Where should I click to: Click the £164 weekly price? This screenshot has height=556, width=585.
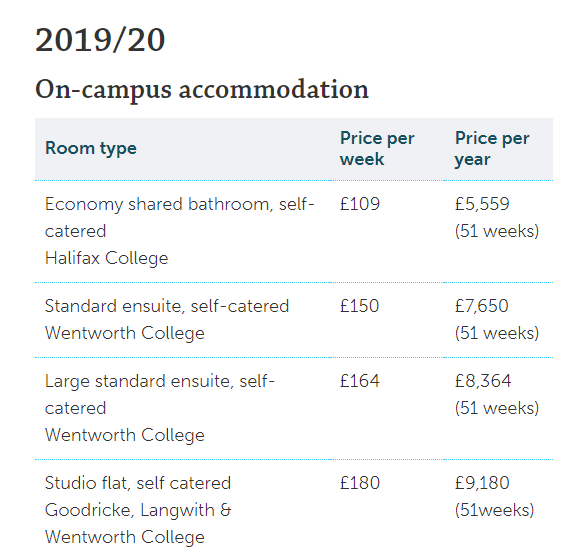[360, 381]
